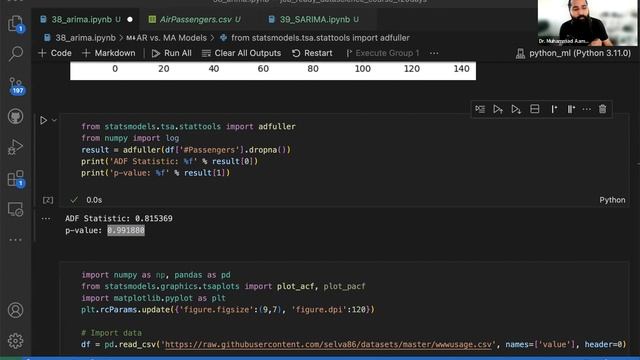Click second execute group icon in cell toolbar
The image size is (640, 360).
pyautogui.click(x=571, y=109)
